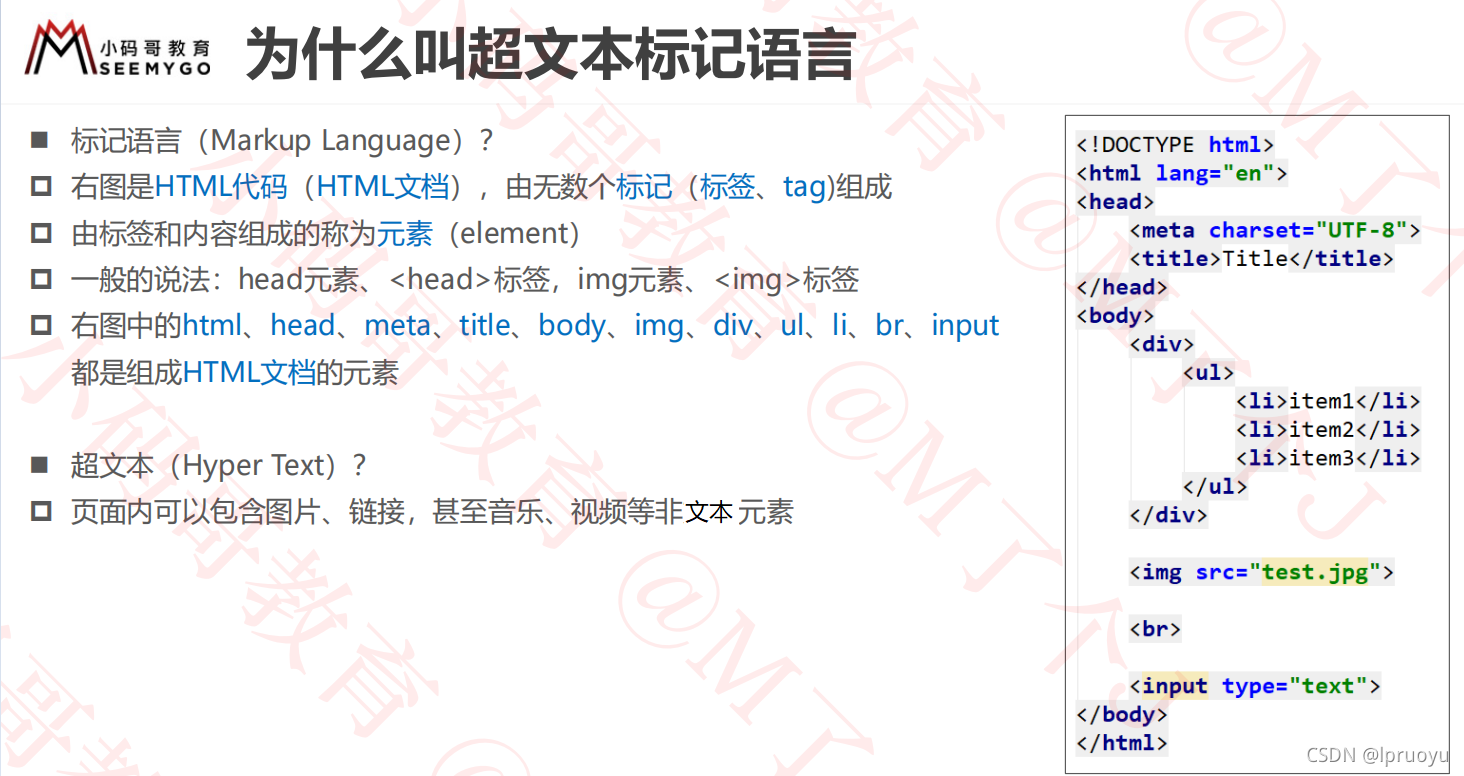Click code line <input type="text">
Image resolution: width=1464 pixels, height=776 pixels.
click(1255, 686)
